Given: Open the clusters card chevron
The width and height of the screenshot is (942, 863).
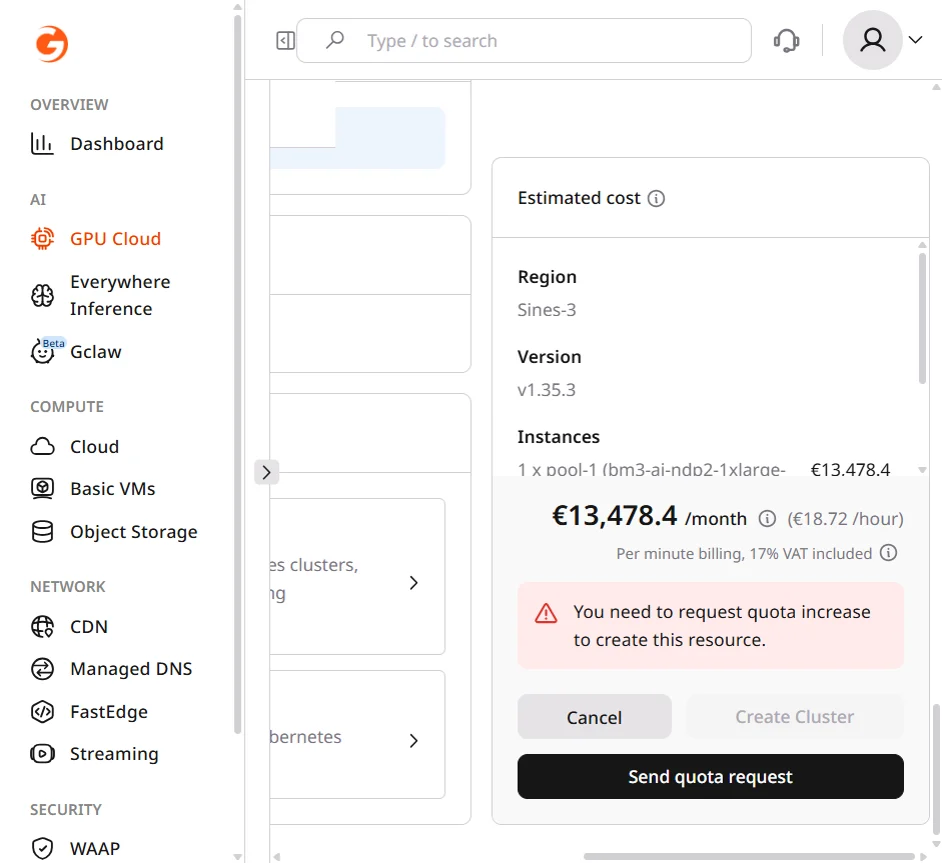Looking at the screenshot, I should click(x=413, y=583).
